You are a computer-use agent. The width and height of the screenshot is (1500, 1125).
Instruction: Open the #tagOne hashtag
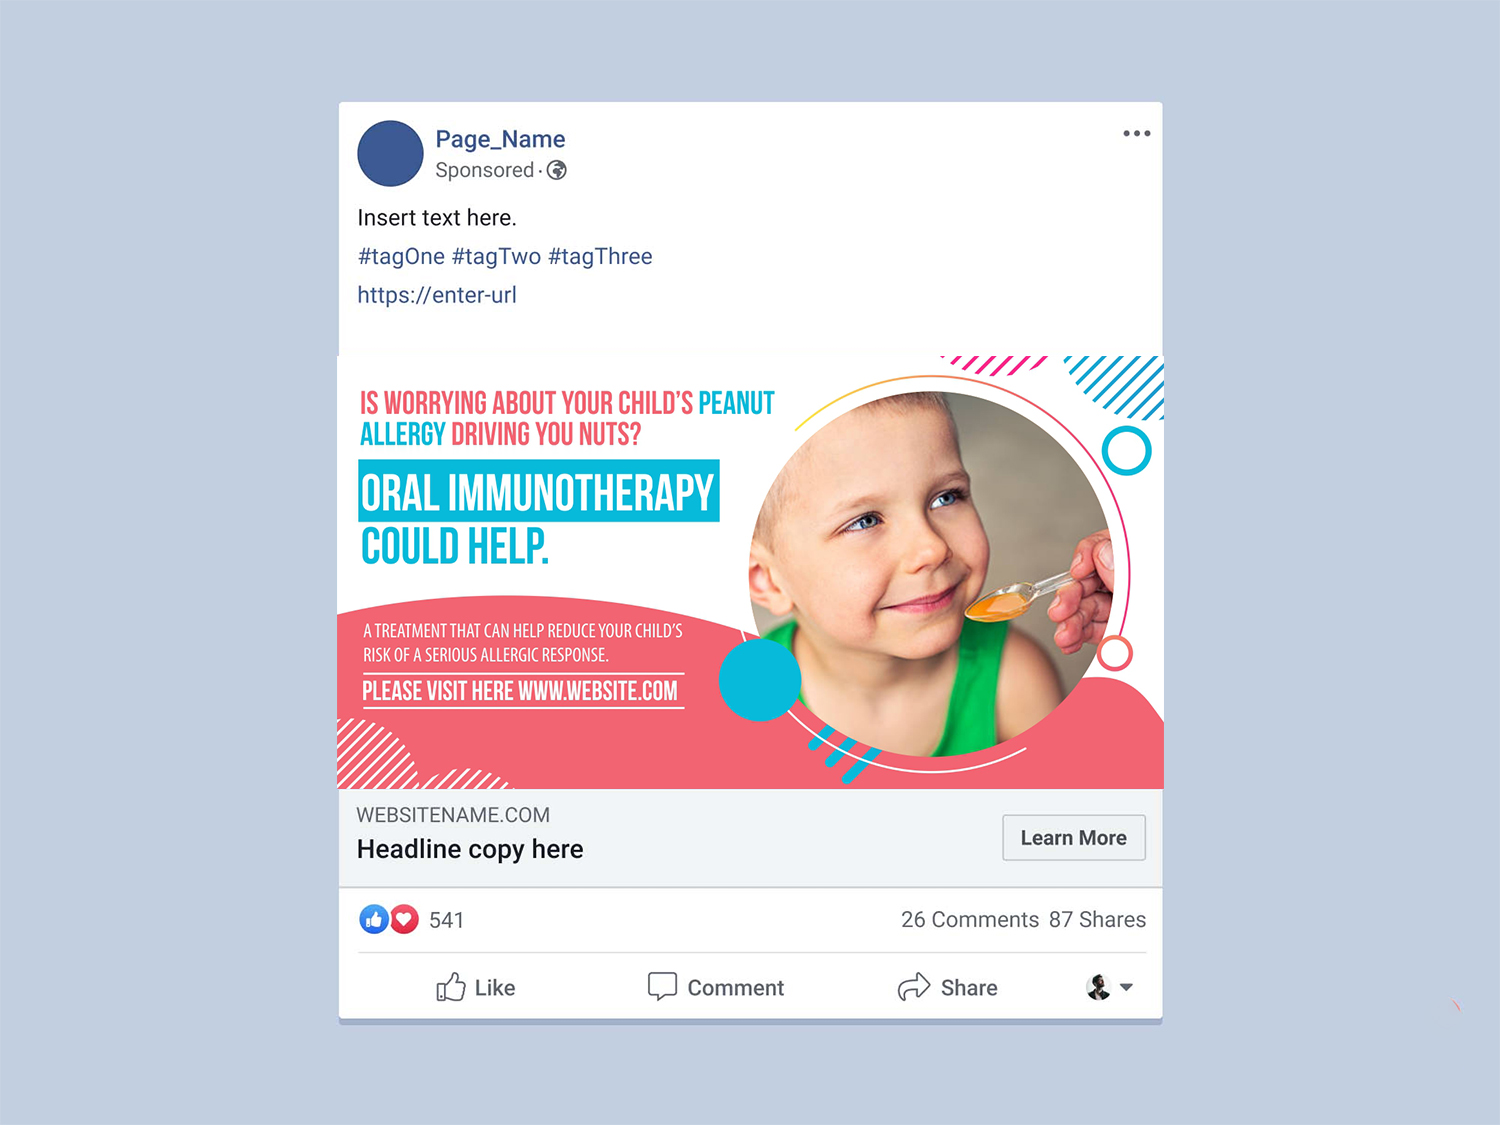(x=401, y=256)
